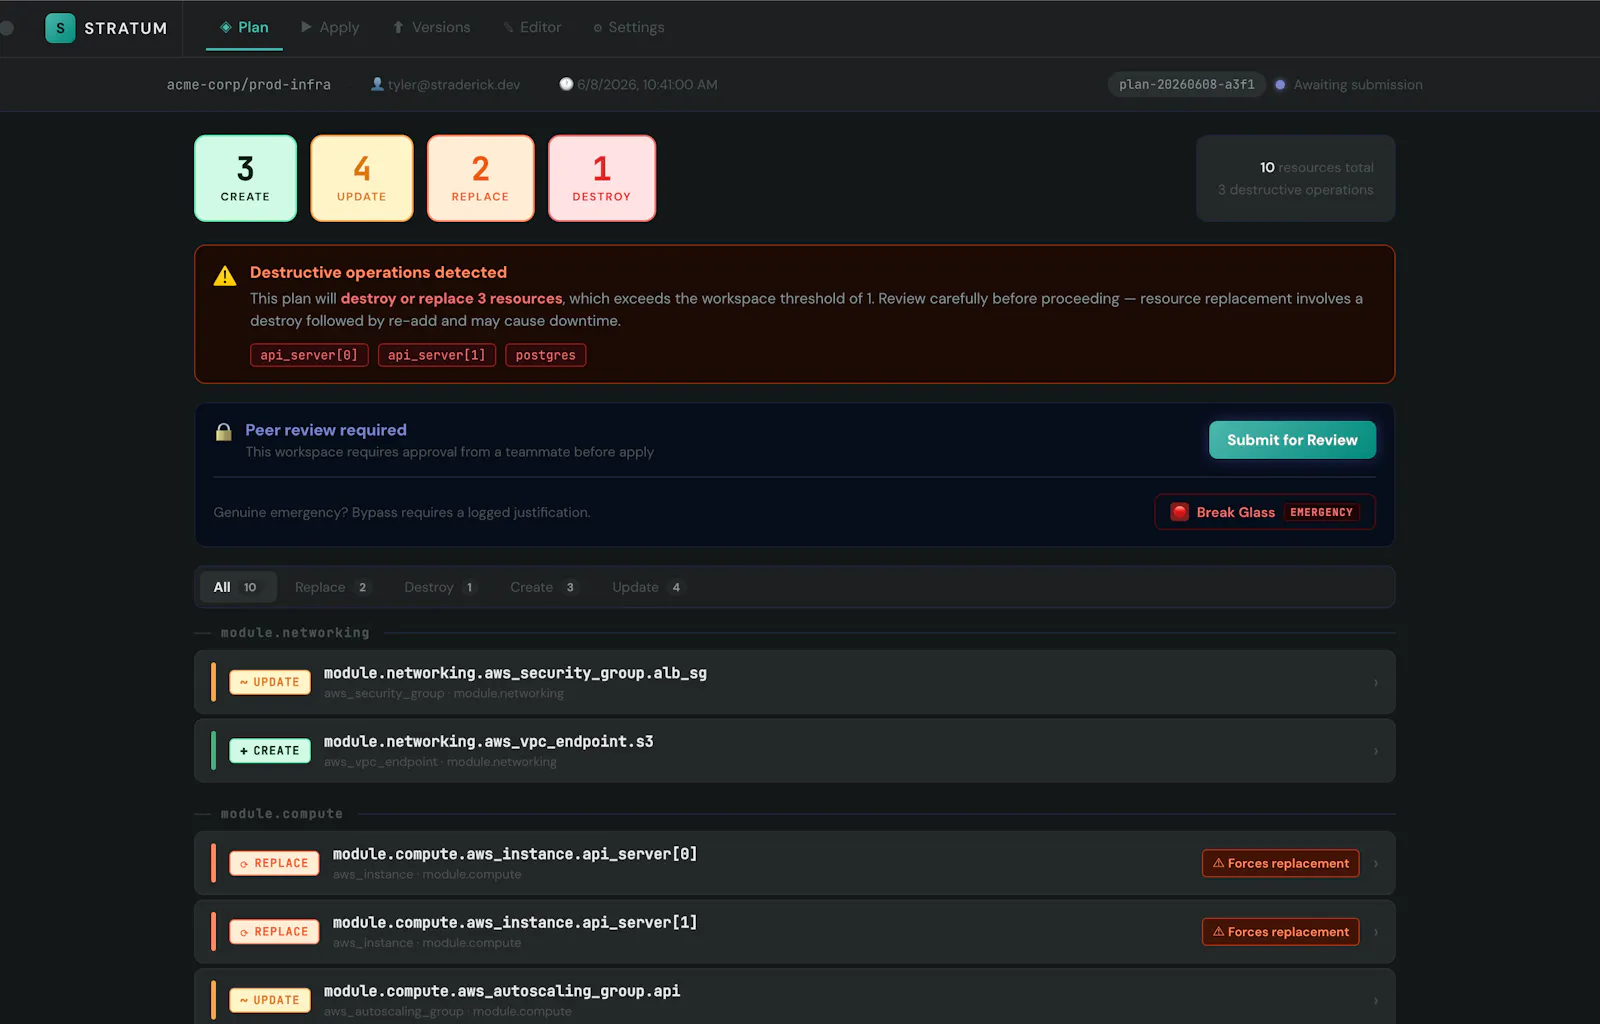
Task: Click the Stratum logo icon
Action: (60, 28)
